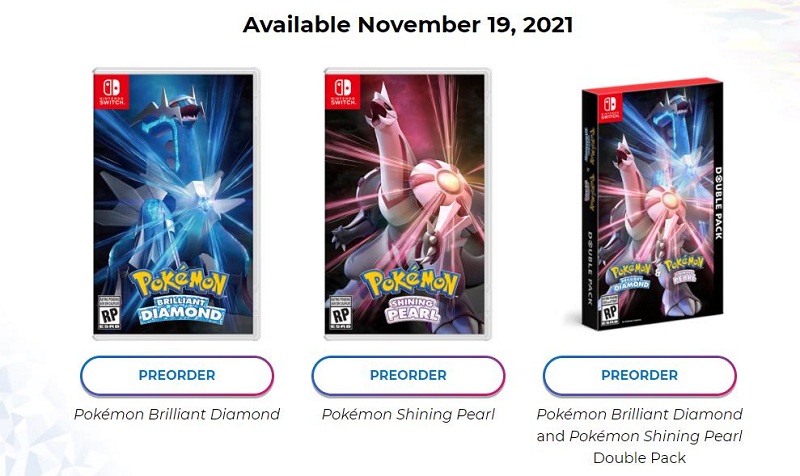Viewport: 800px width, 476px height.
Task: Select the Pokémon Shining Pearl caption text
Action: (408, 414)
